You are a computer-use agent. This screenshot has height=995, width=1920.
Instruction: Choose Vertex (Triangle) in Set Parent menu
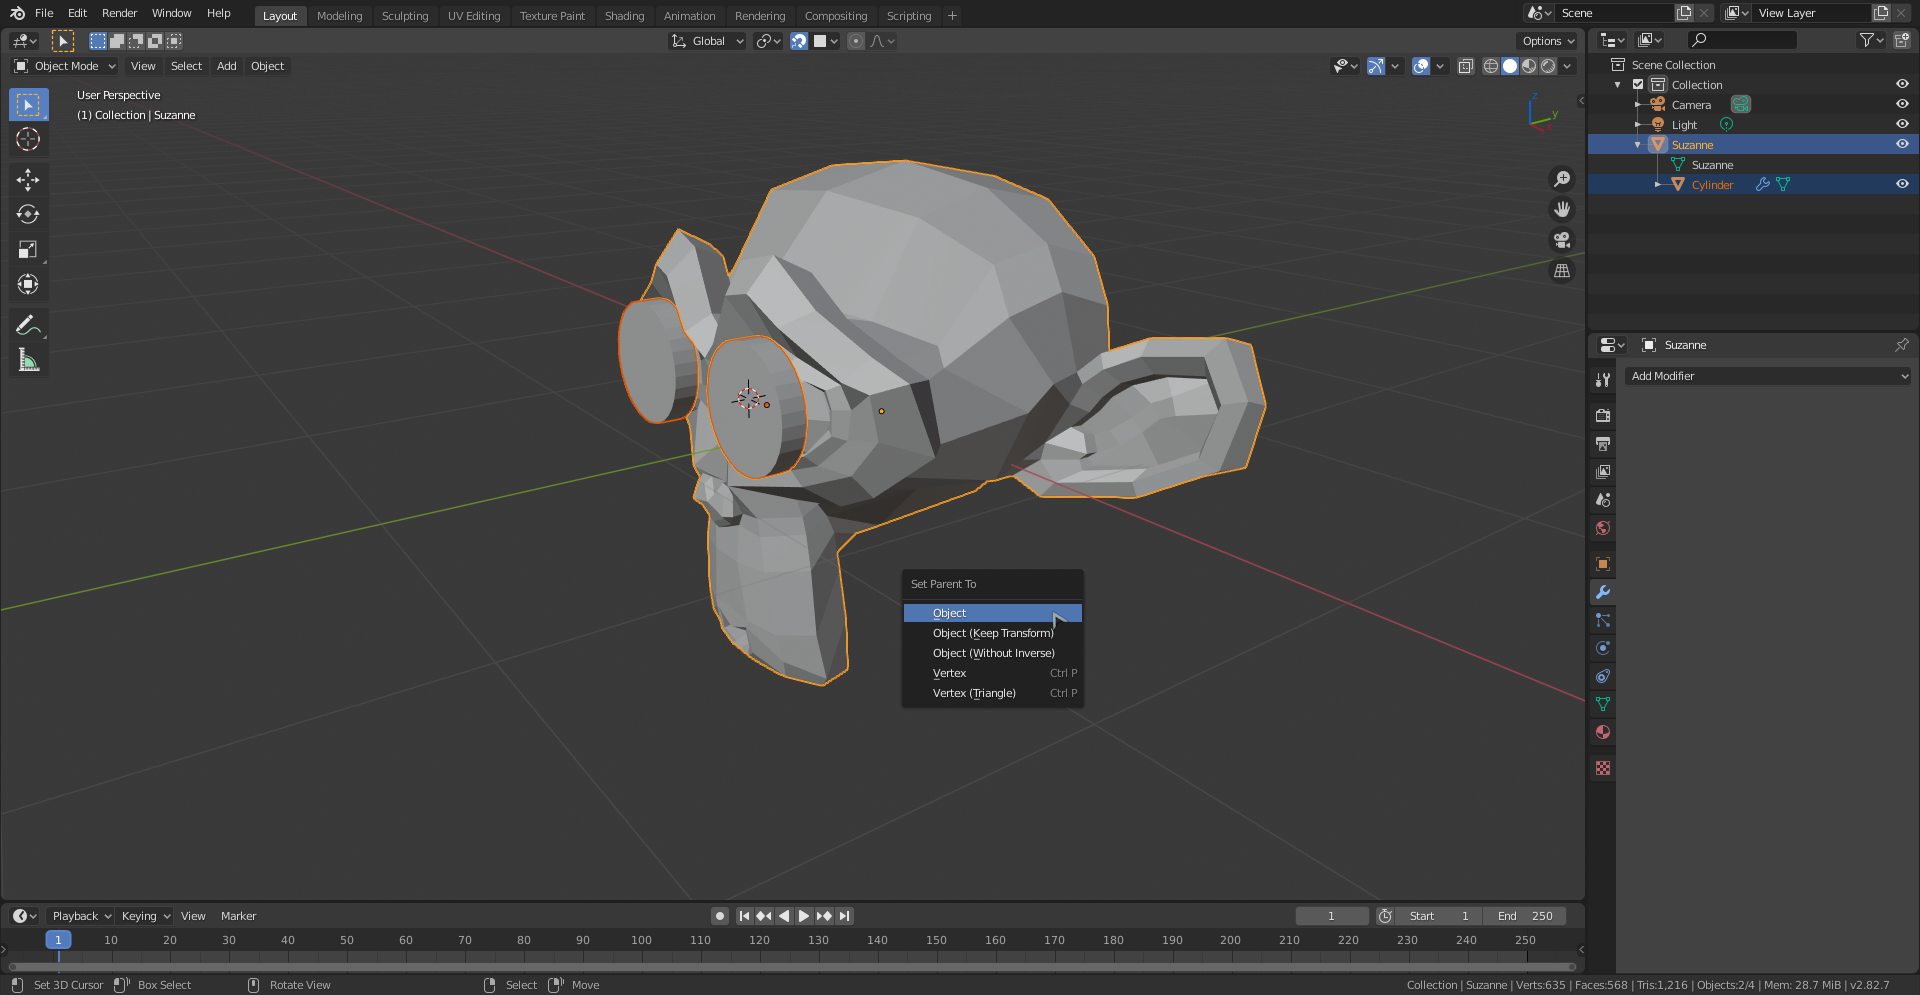pos(993,693)
